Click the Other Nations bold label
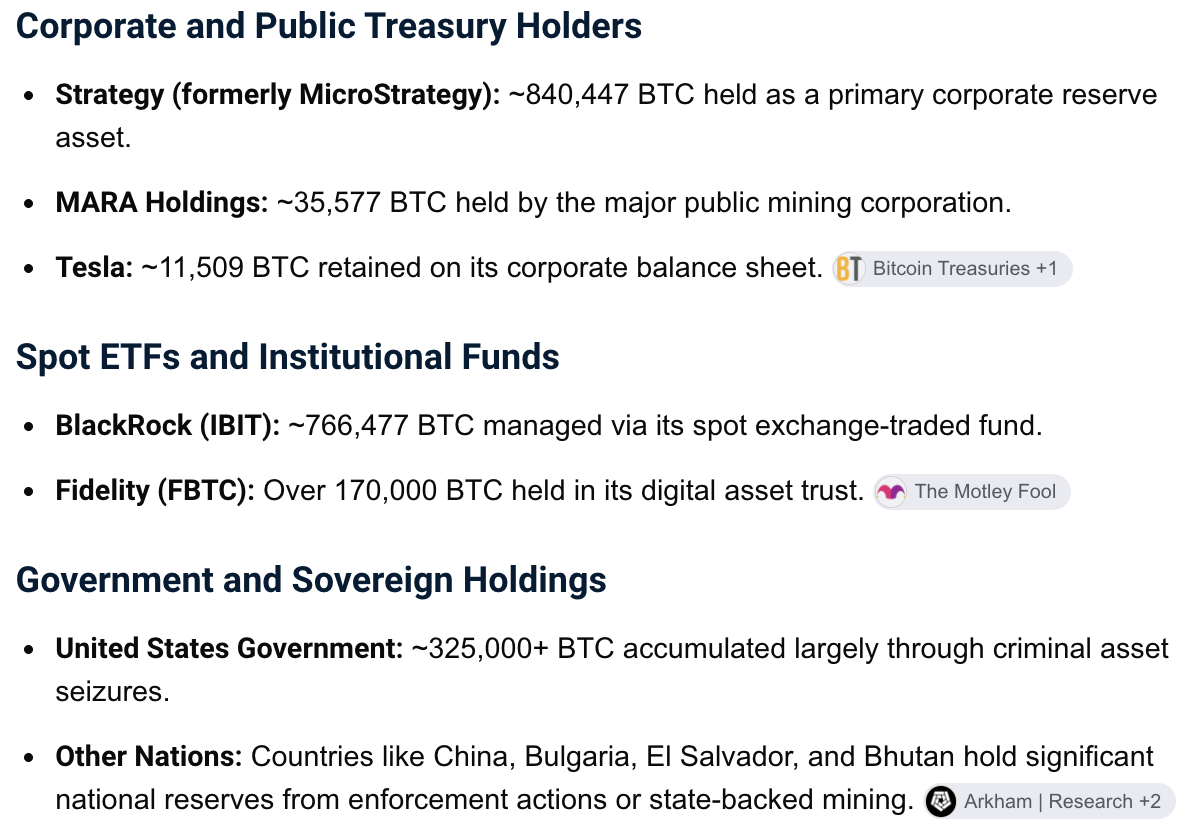Image resolution: width=1192 pixels, height=838 pixels. click(x=149, y=757)
